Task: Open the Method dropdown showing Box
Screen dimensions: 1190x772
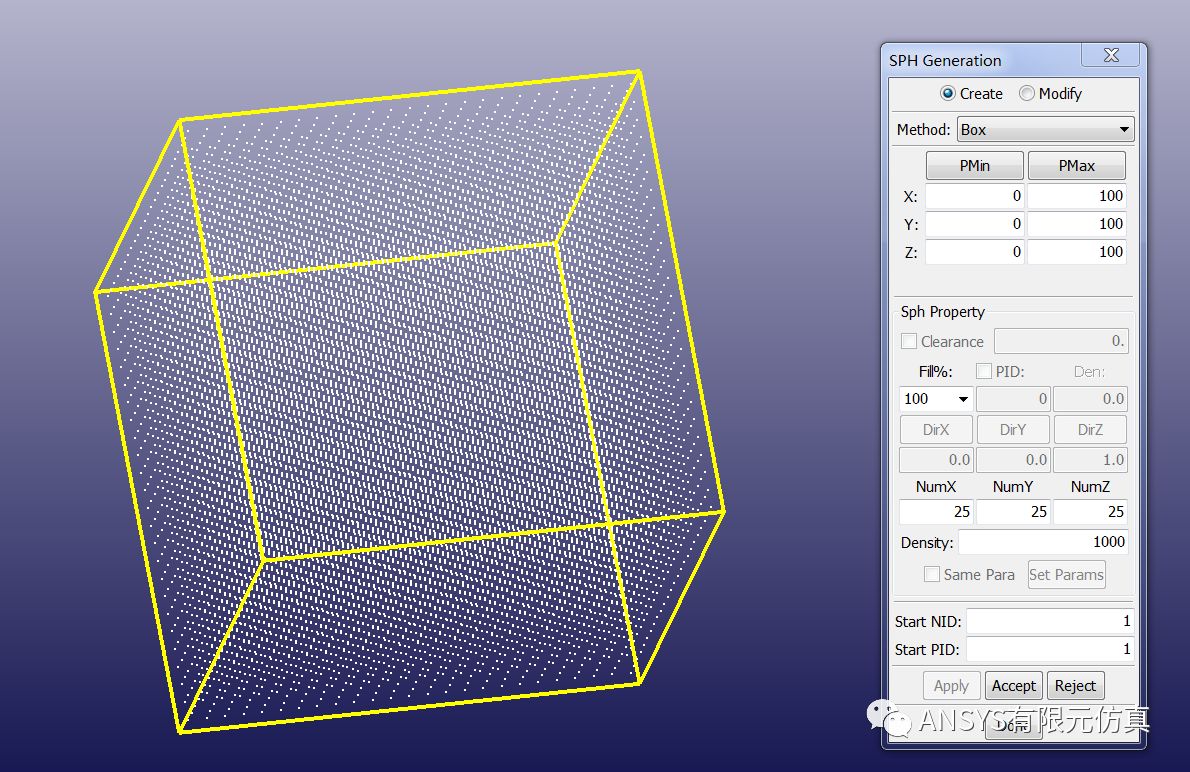Action: pos(1045,130)
